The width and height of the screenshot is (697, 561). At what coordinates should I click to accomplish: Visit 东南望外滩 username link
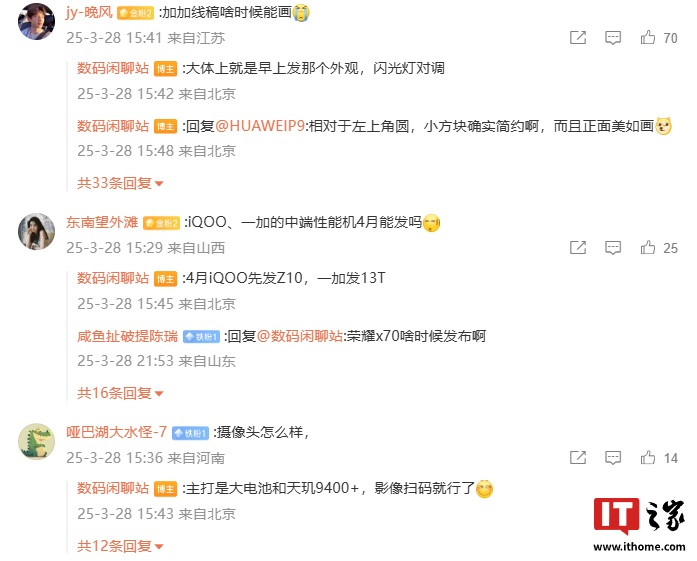[102, 222]
